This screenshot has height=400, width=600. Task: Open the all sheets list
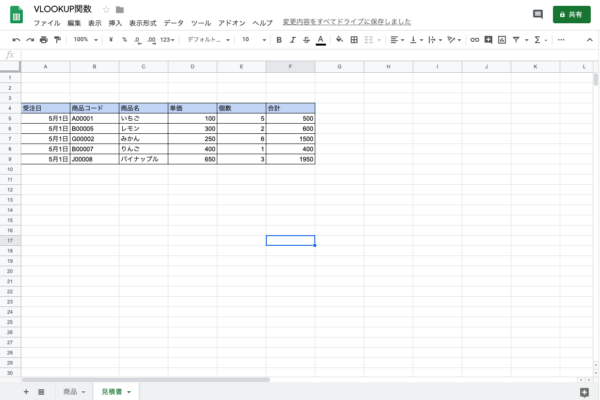(x=41, y=392)
